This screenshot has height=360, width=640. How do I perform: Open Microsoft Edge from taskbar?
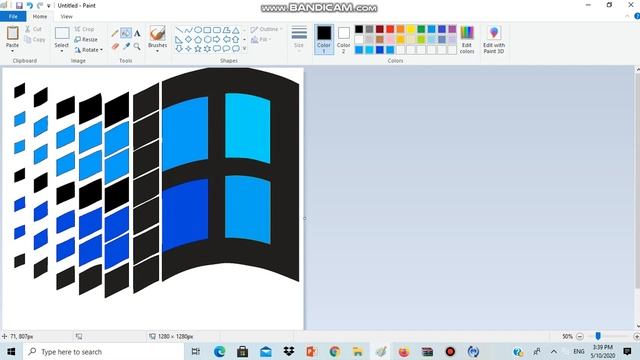(220, 351)
